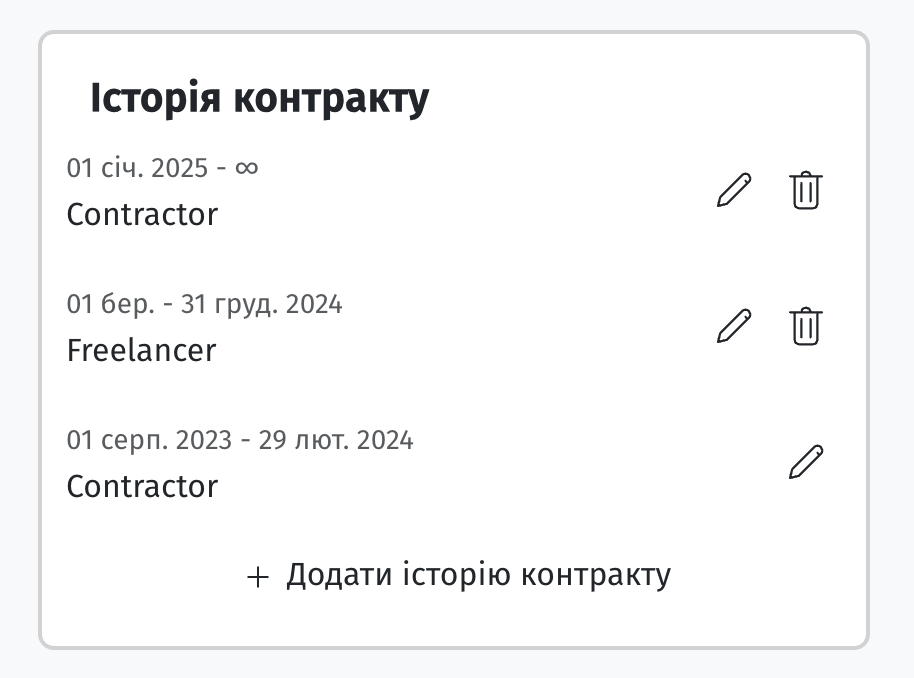
Task: Select the Contractor label under 01 січ. 2025
Action: (142, 215)
